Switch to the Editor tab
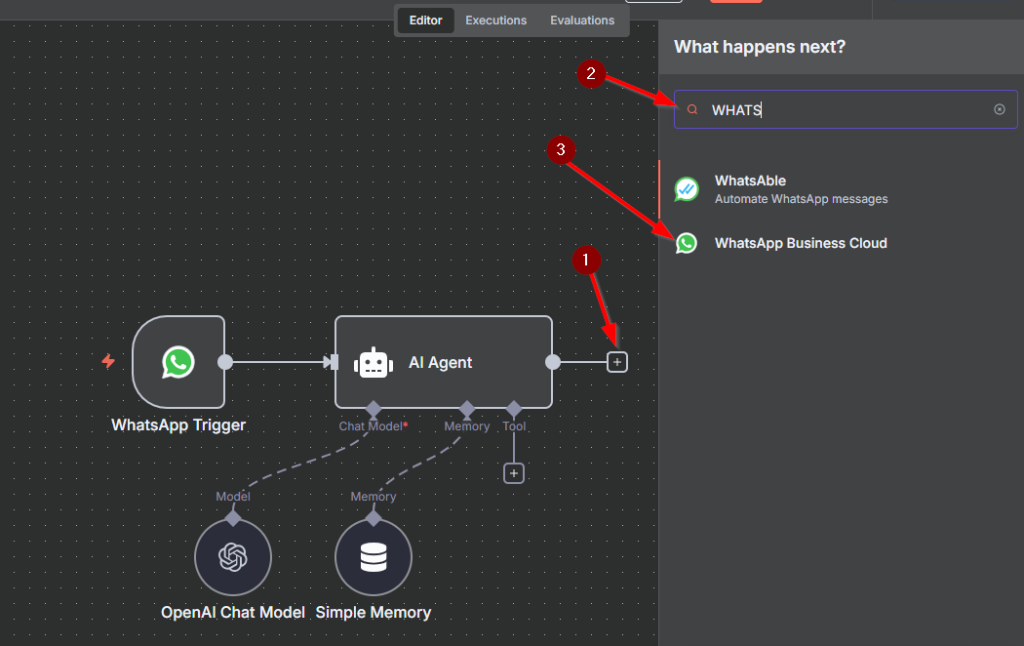Image resolution: width=1024 pixels, height=646 pixels. point(426,20)
